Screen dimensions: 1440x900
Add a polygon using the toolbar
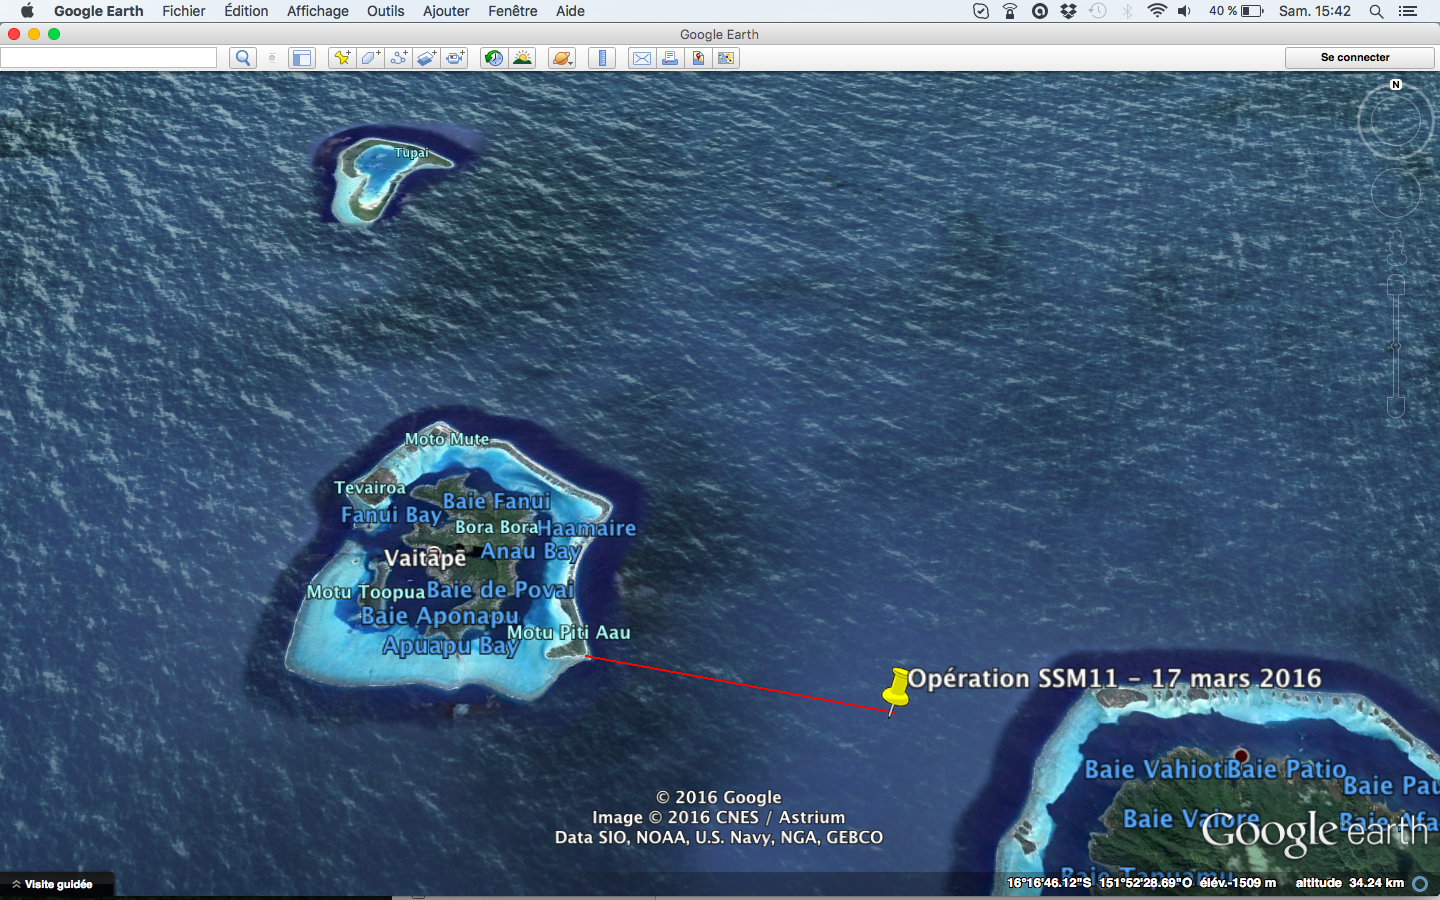pos(370,58)
